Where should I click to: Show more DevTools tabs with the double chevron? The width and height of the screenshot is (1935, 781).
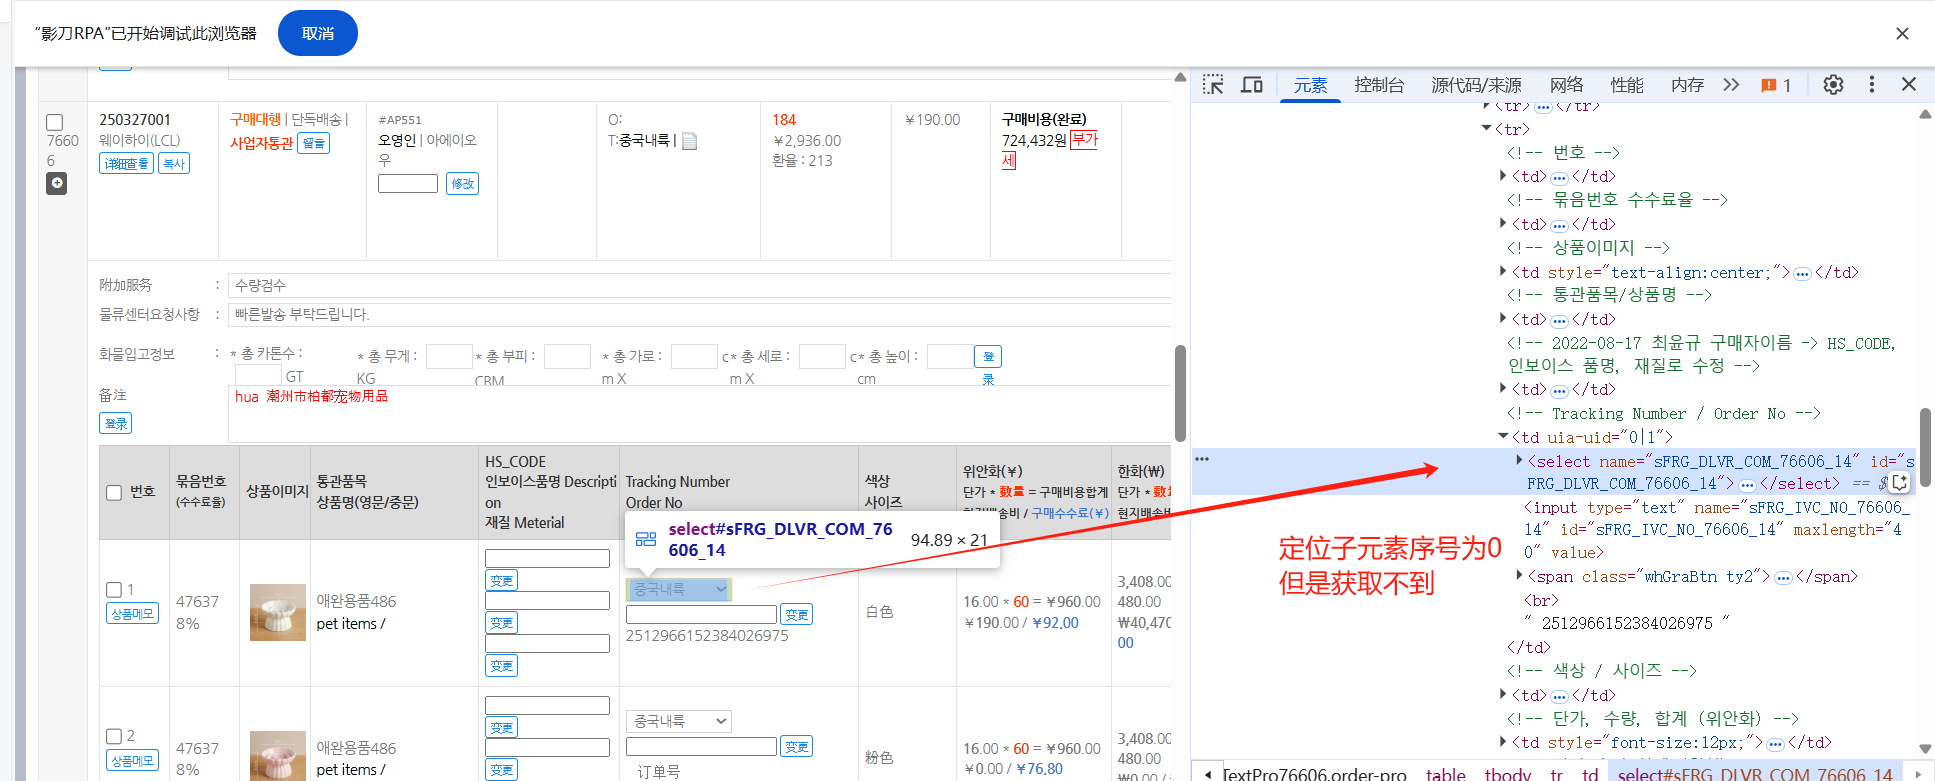point(1731,85)
